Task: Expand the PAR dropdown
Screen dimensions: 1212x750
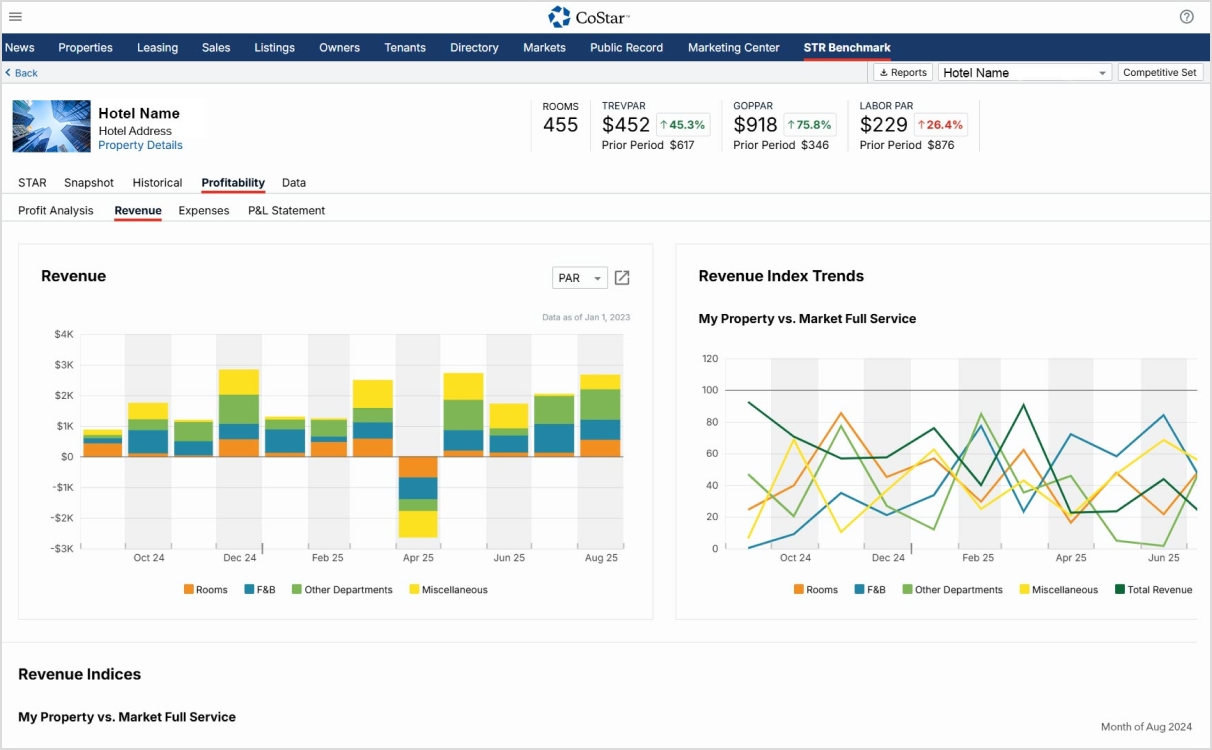Action: coord(579,278)
